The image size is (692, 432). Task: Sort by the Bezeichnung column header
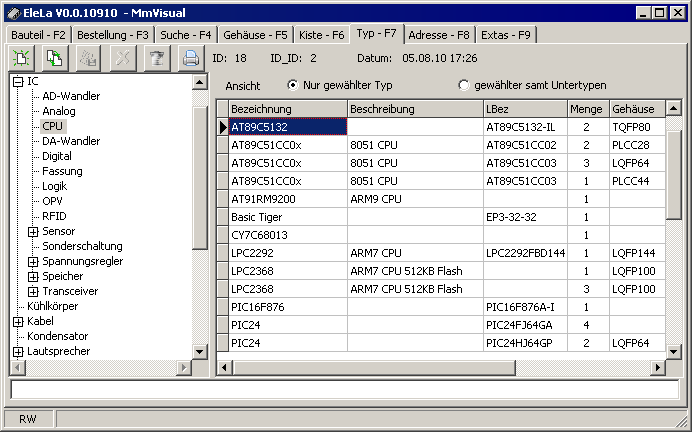[x=285, y=108]
